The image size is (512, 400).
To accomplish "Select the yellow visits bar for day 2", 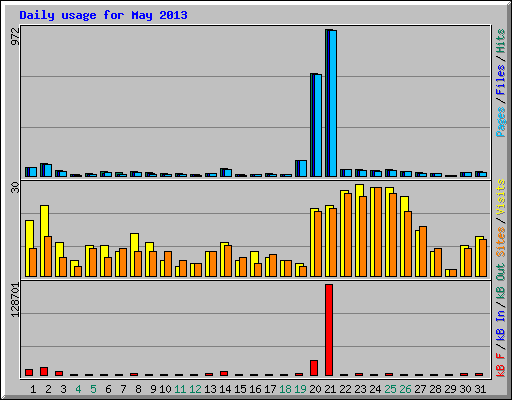I will click(44, 241).
